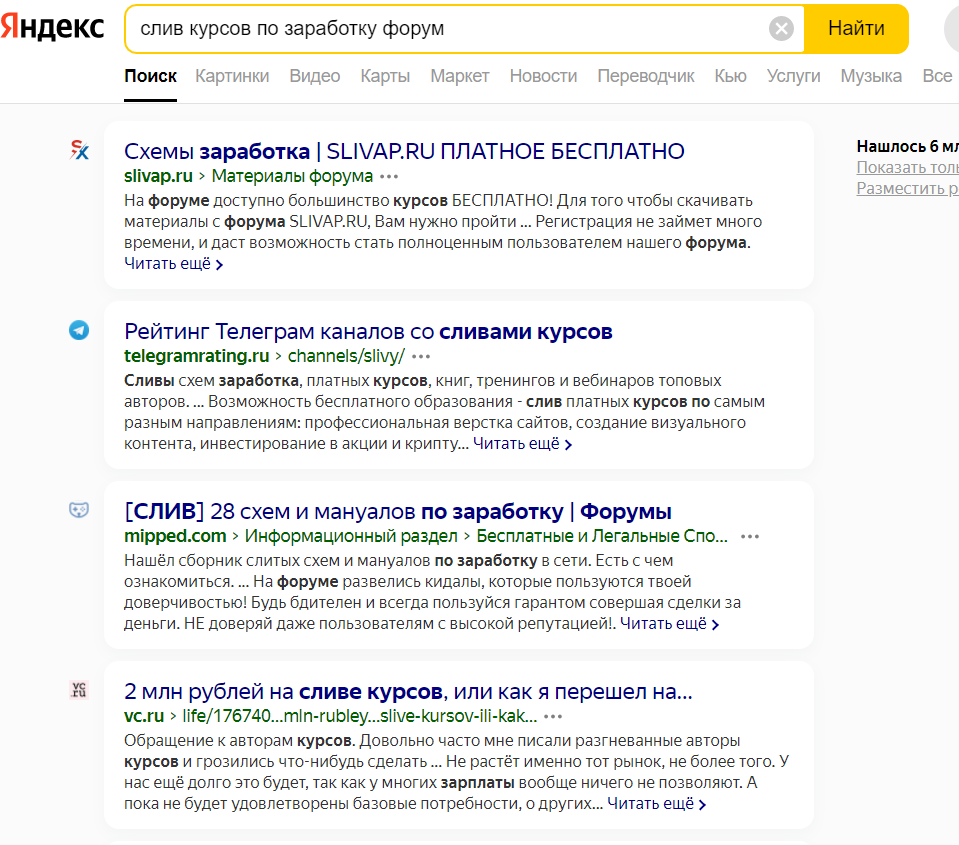Image resolution: width=959 pixels, height=845 pixels.
Task: Open slivap.ru site favicon
Action: coord(79,150)
